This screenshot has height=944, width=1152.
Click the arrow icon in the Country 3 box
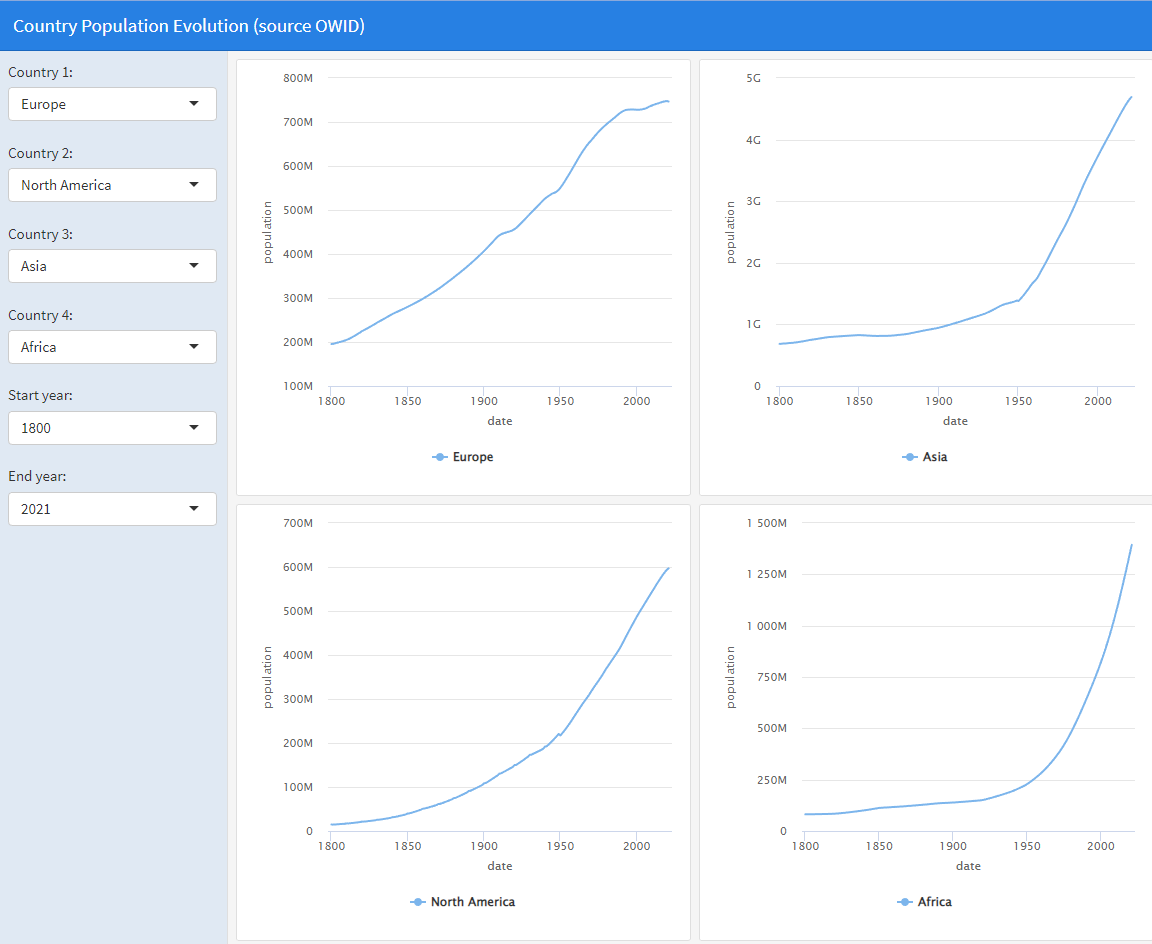[x=194, y=266]
